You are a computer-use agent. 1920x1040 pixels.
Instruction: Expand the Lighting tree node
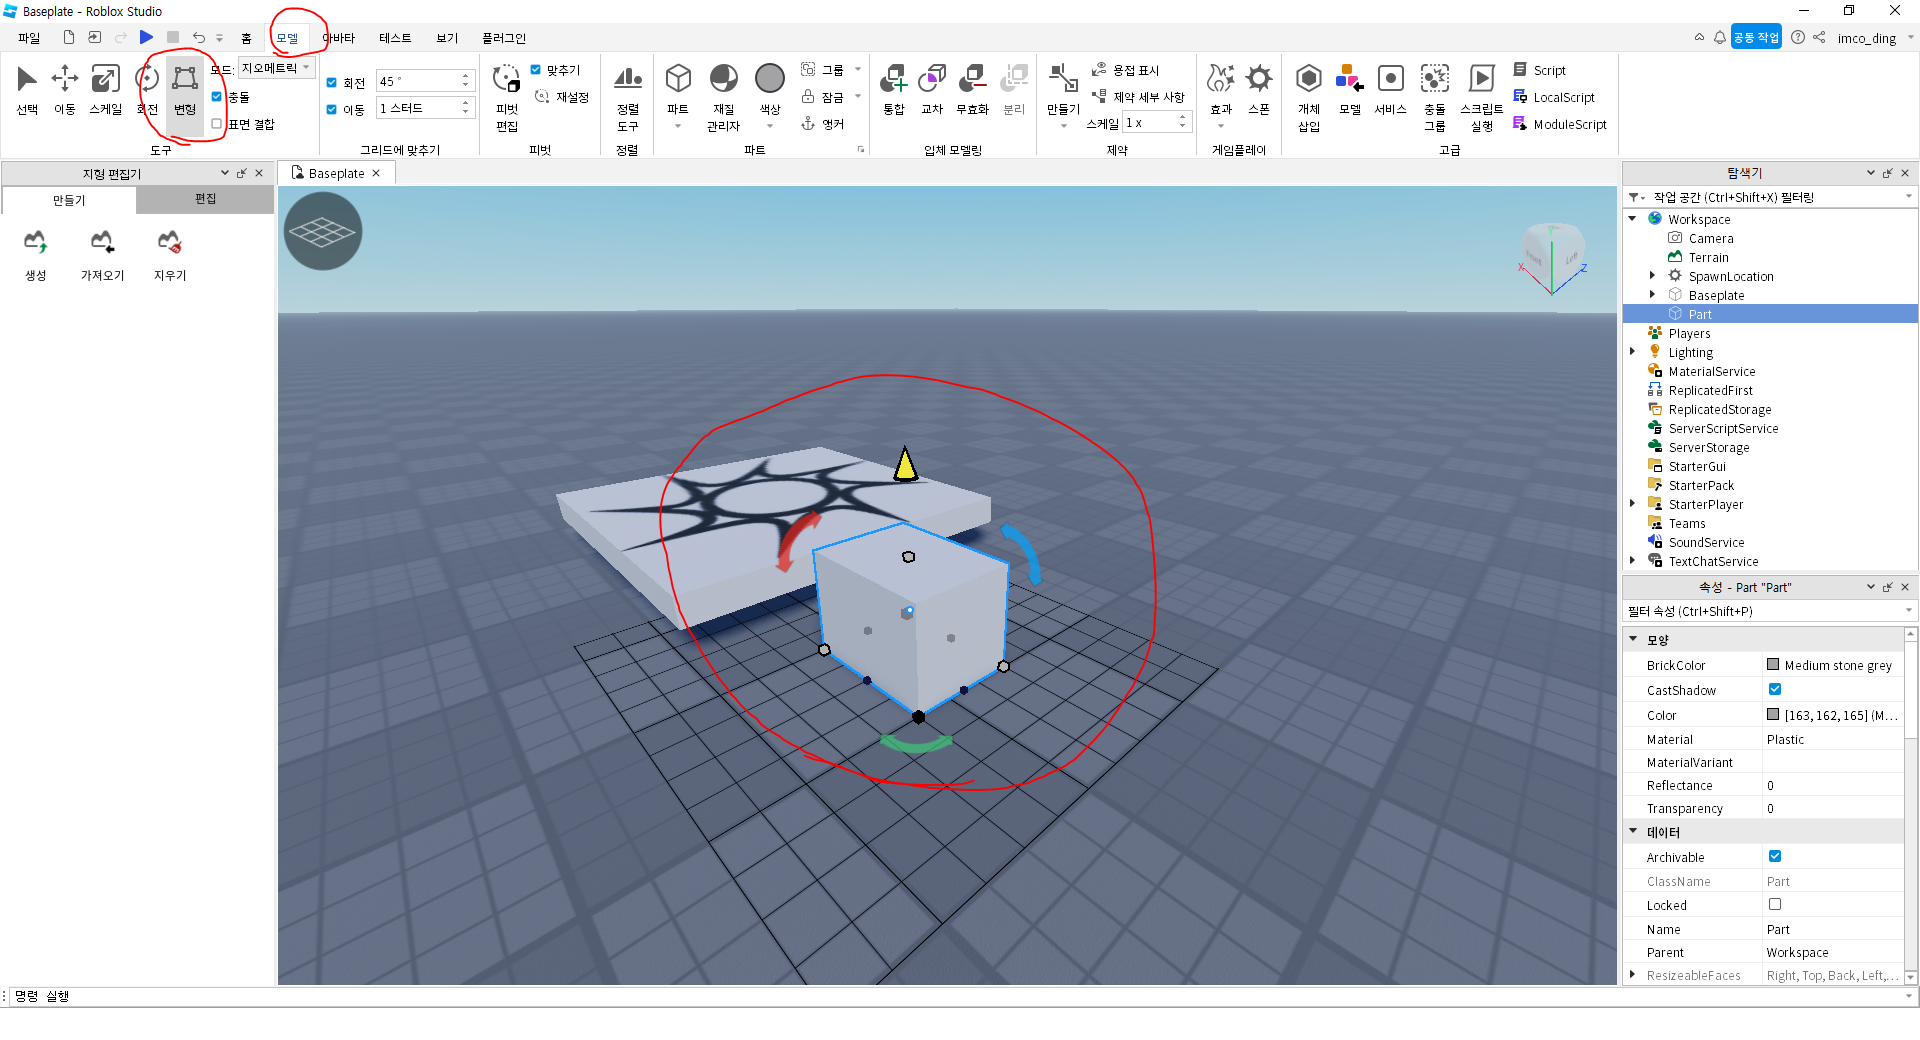click(x=1633, y=352)
